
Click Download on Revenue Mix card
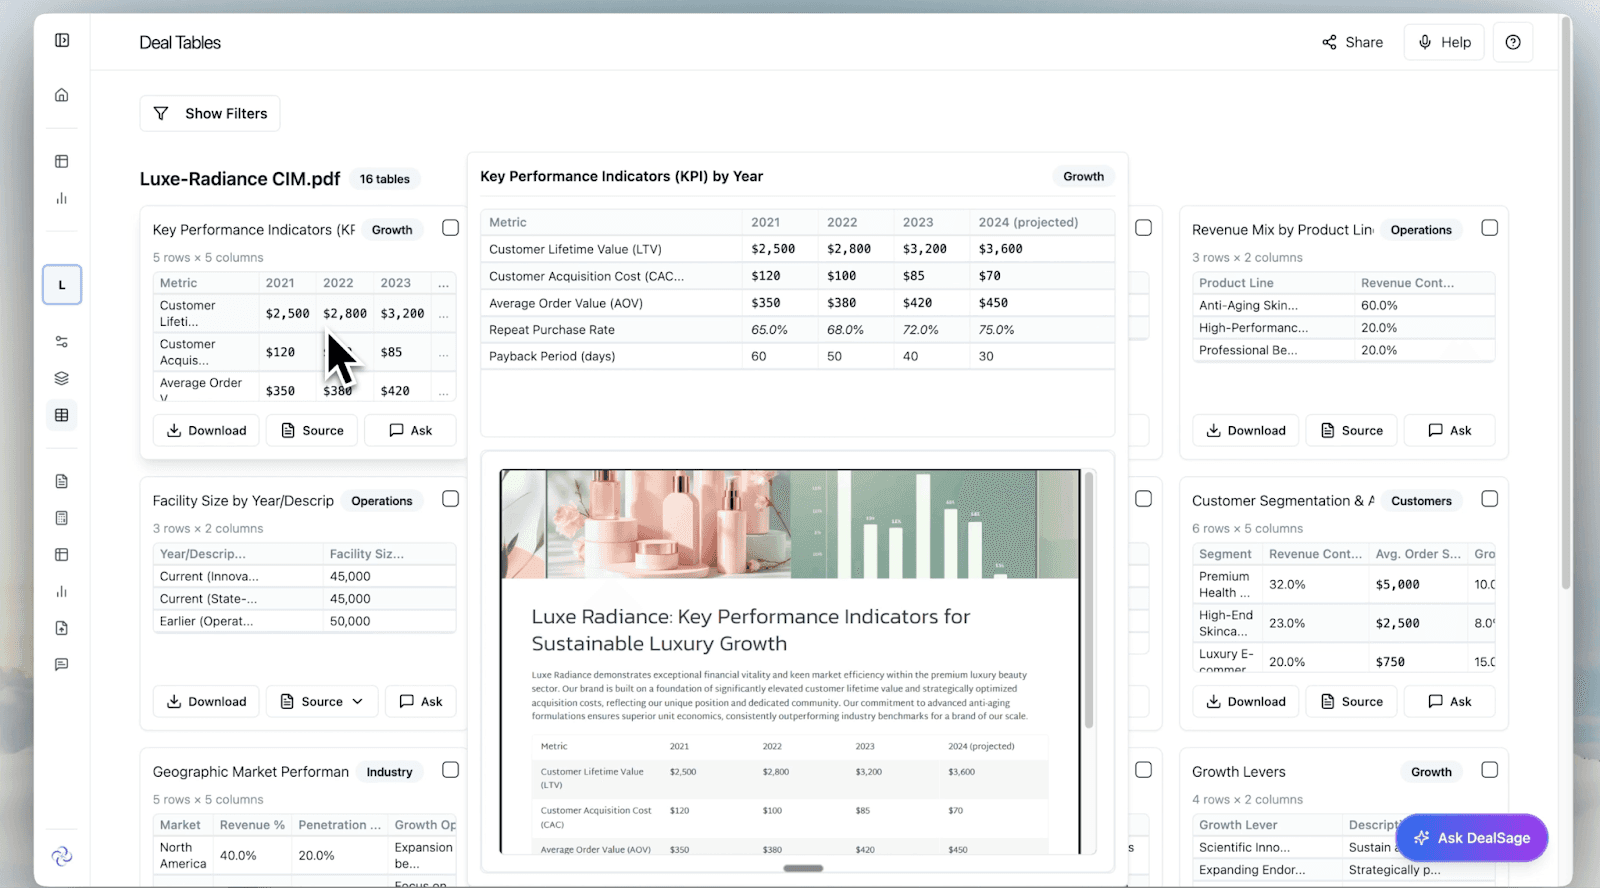pyautogui.click(x=1246, y=430)
